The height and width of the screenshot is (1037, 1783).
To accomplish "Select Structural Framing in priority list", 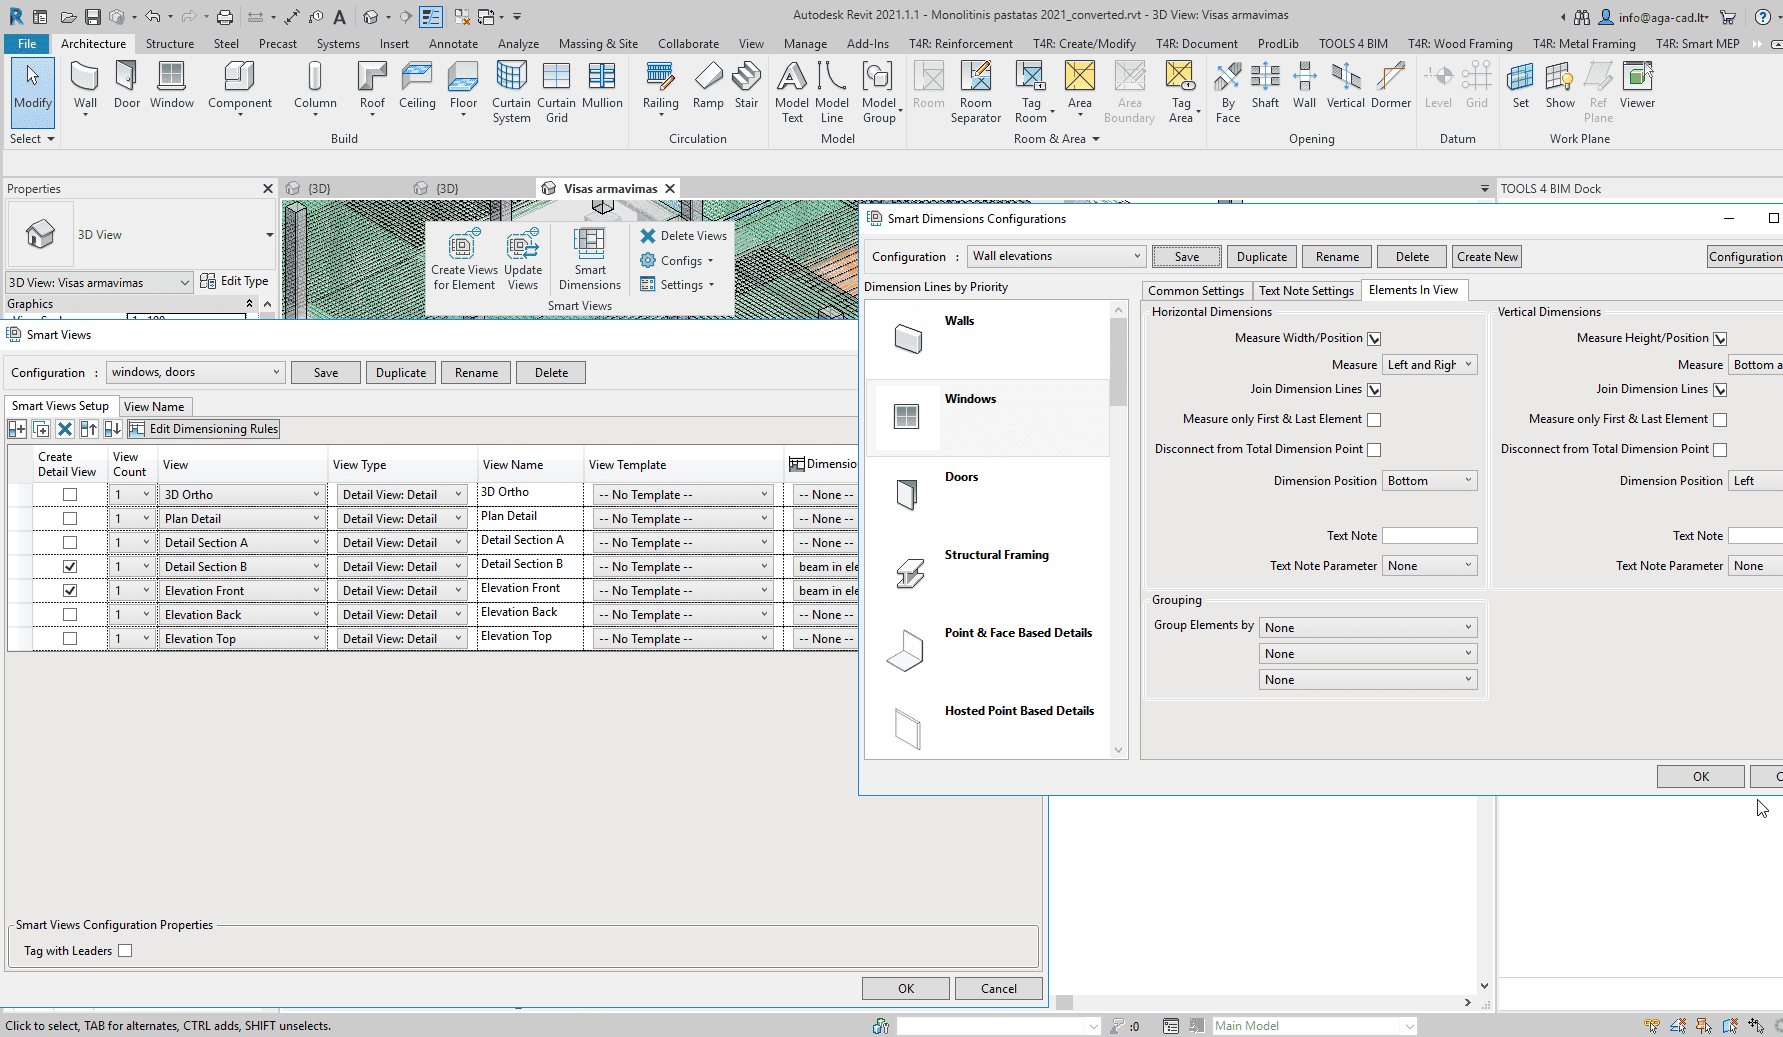I will point(987,574).
